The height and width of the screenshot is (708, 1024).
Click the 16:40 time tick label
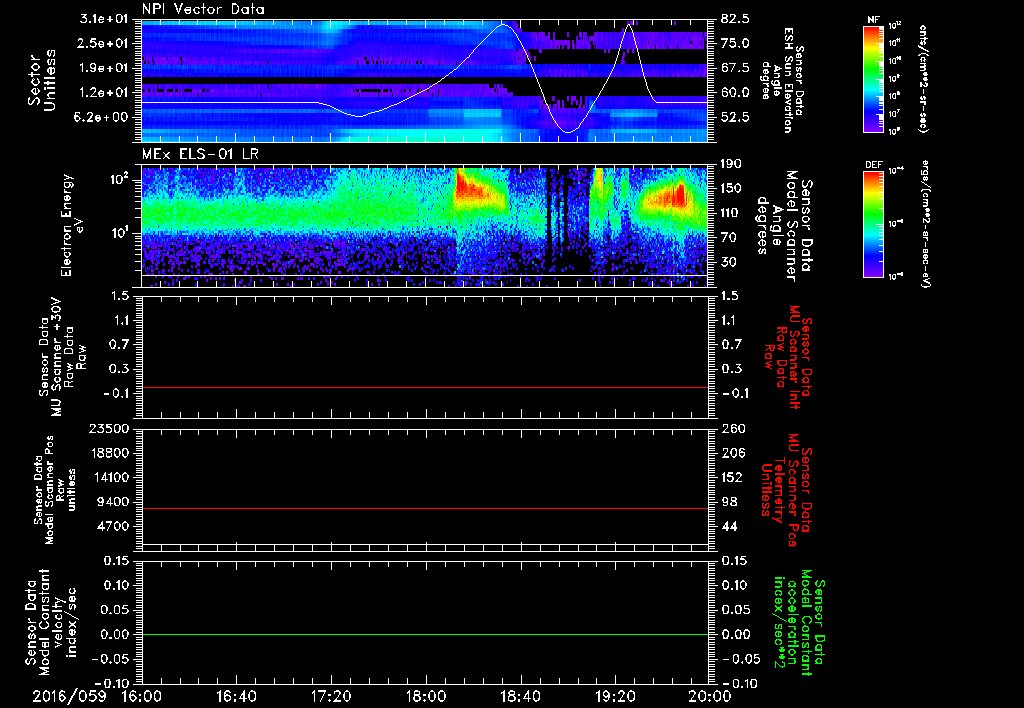point(236,696)
